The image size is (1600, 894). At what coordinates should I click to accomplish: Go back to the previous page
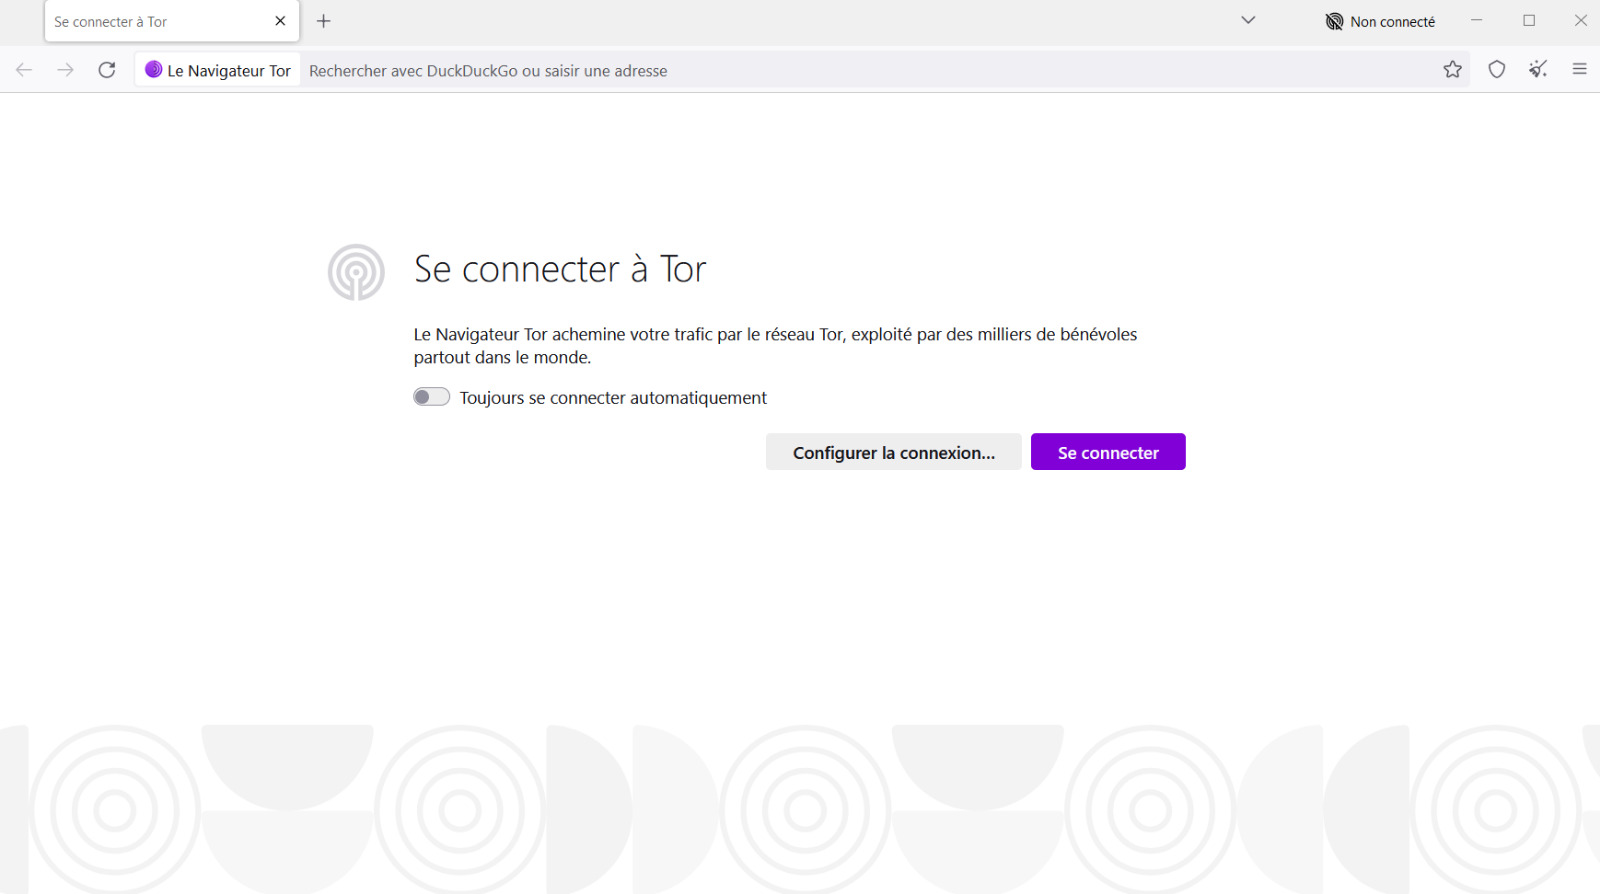pos(24,70)
